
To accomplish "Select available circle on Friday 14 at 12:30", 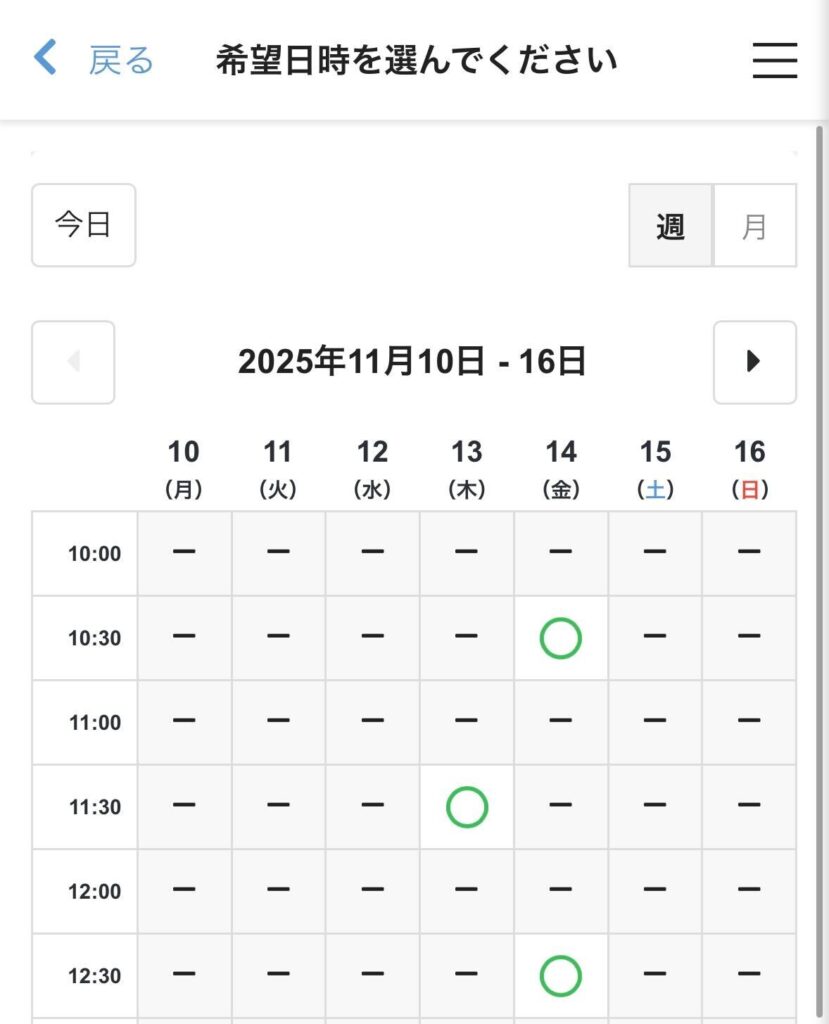I will pyautogui.click(x=561, y=976).
